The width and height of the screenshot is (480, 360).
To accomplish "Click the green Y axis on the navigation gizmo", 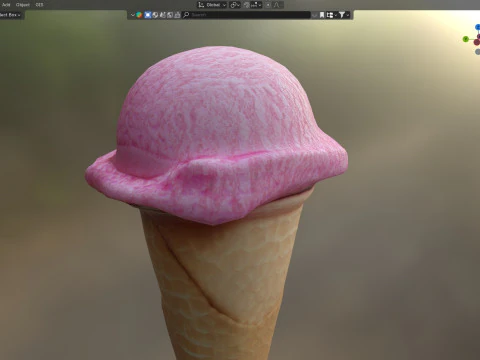I will click(466, 39).
